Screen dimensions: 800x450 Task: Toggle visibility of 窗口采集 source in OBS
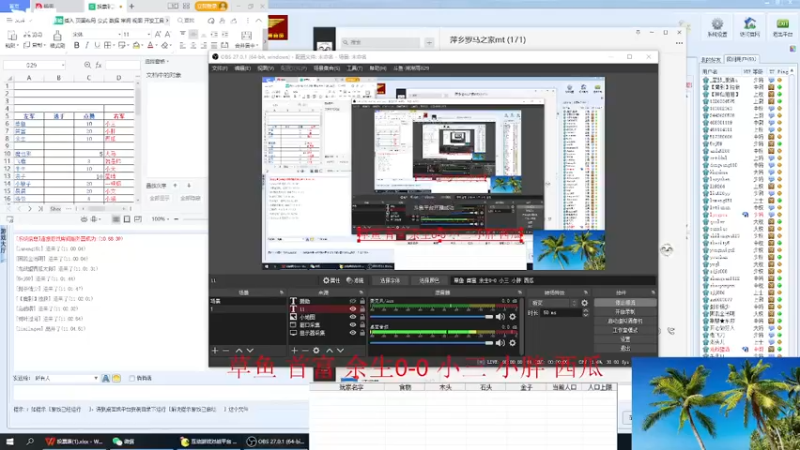[353, 324]
